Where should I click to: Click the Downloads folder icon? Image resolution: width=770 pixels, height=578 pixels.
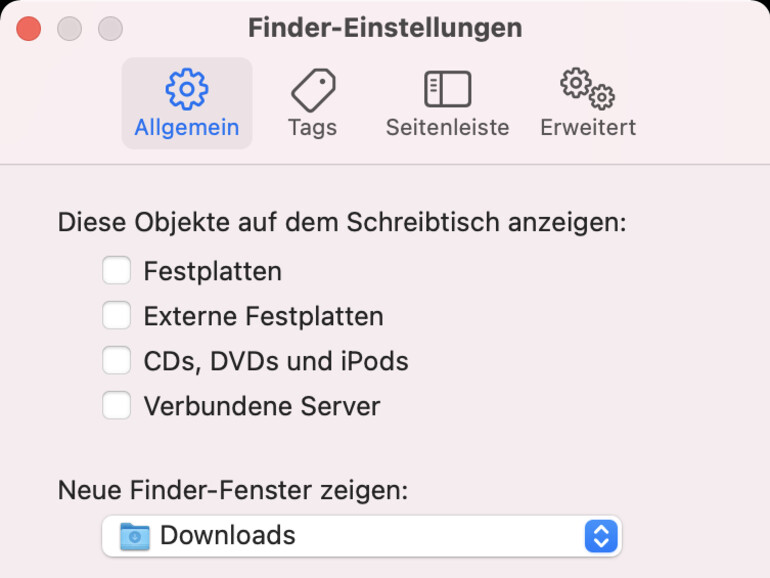click(x=134, y=536)
